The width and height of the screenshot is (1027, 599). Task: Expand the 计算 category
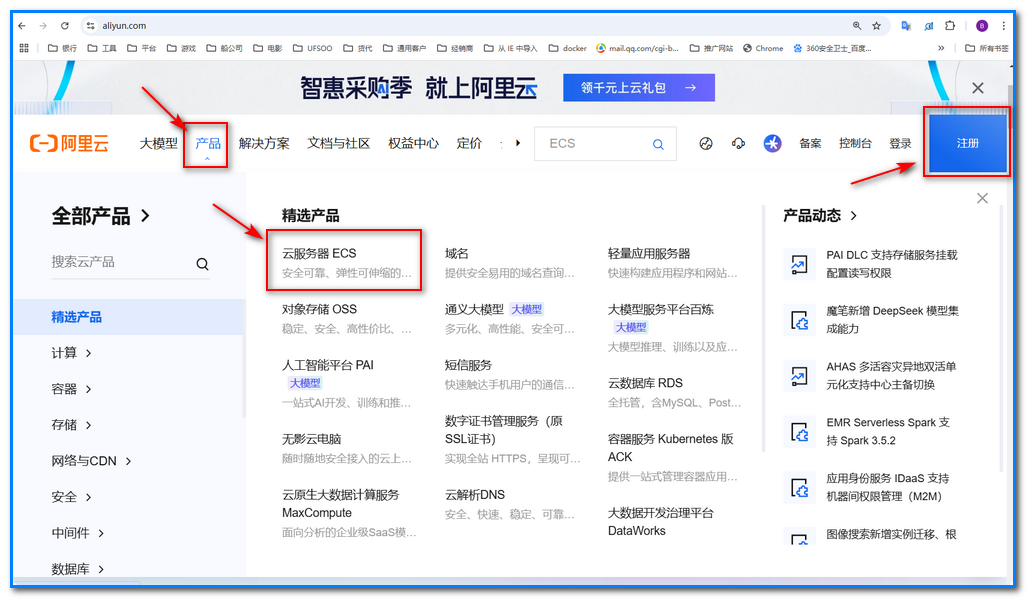(x=71, y=353)
